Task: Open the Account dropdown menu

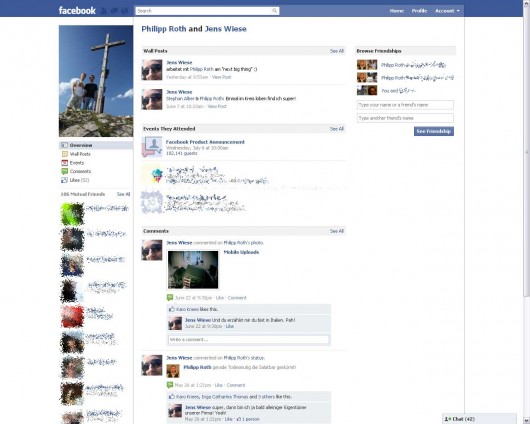Action: (x=447, y=11)
